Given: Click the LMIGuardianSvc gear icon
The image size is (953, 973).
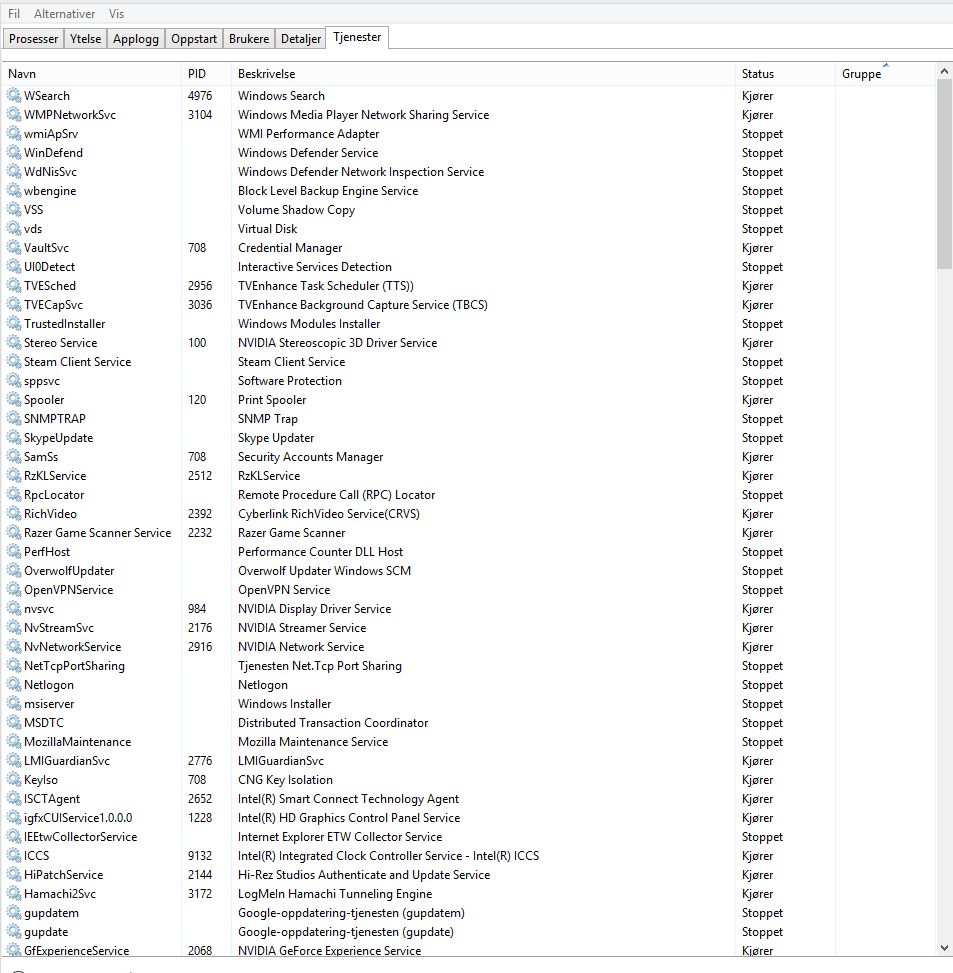Looking at the screenshot, I should (14, 761).
